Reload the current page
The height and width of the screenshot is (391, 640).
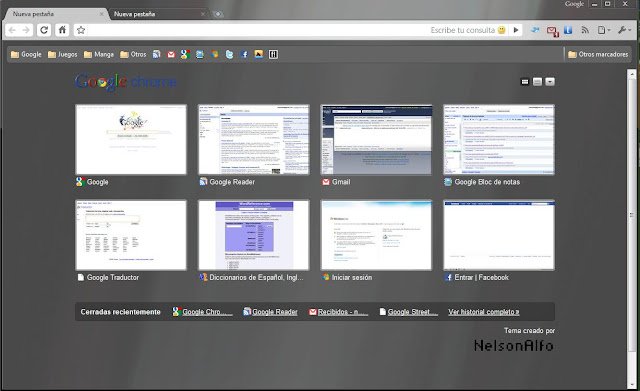(x=44, y=30)
